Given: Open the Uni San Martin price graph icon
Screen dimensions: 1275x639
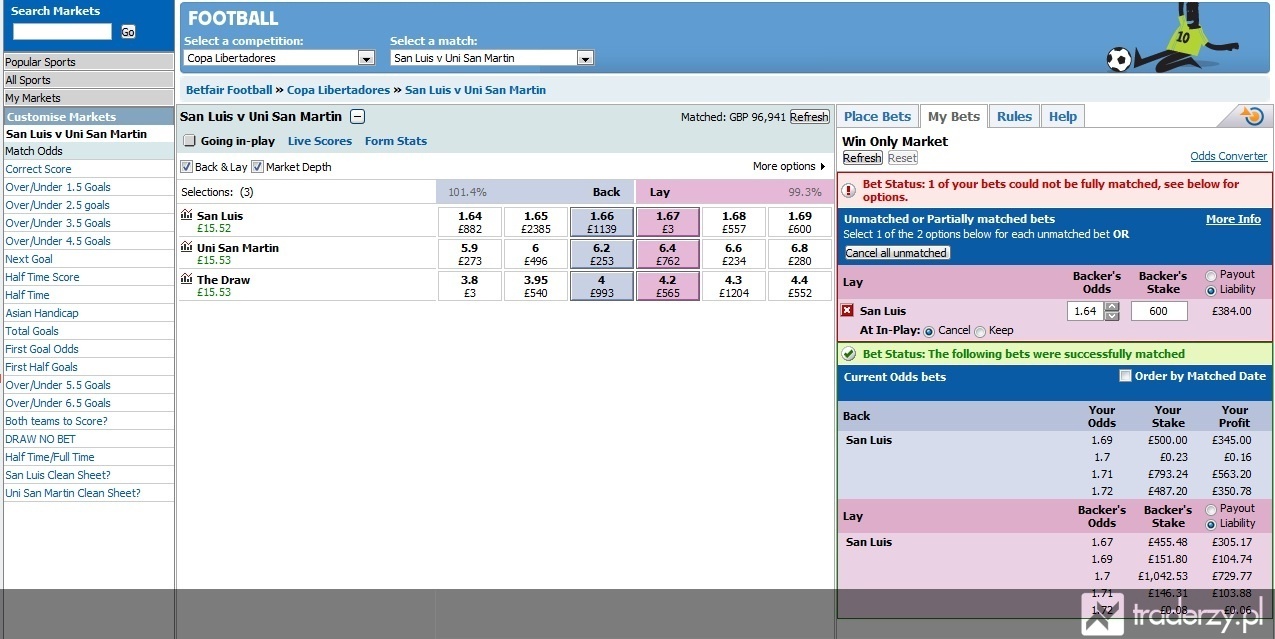Looking at the screenshot, I should [187, 247].
